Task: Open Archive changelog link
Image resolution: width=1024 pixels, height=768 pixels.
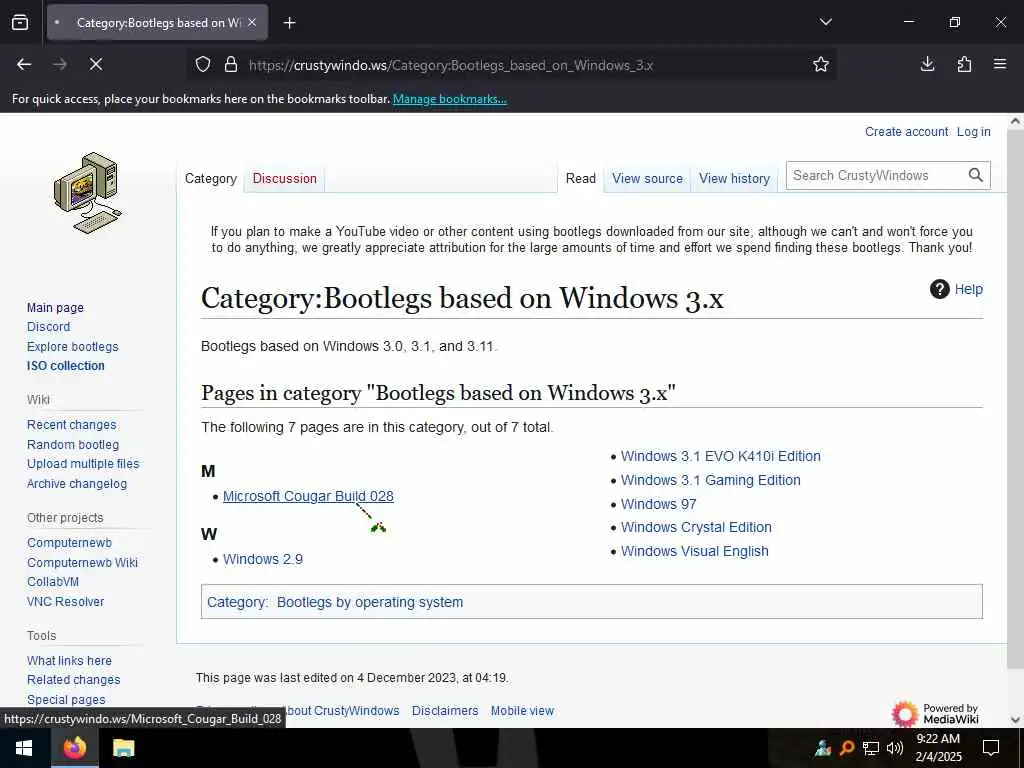Action: (x=76, y=484)
